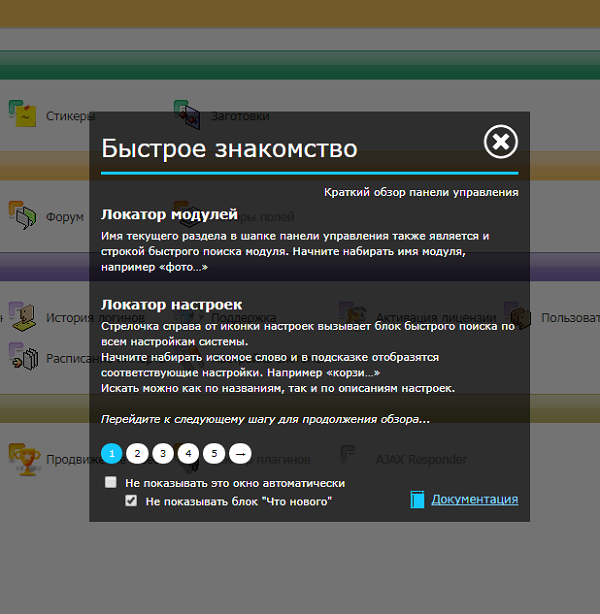Open the Пользователи module icon

pyautogui.click(x=518, y=316)
